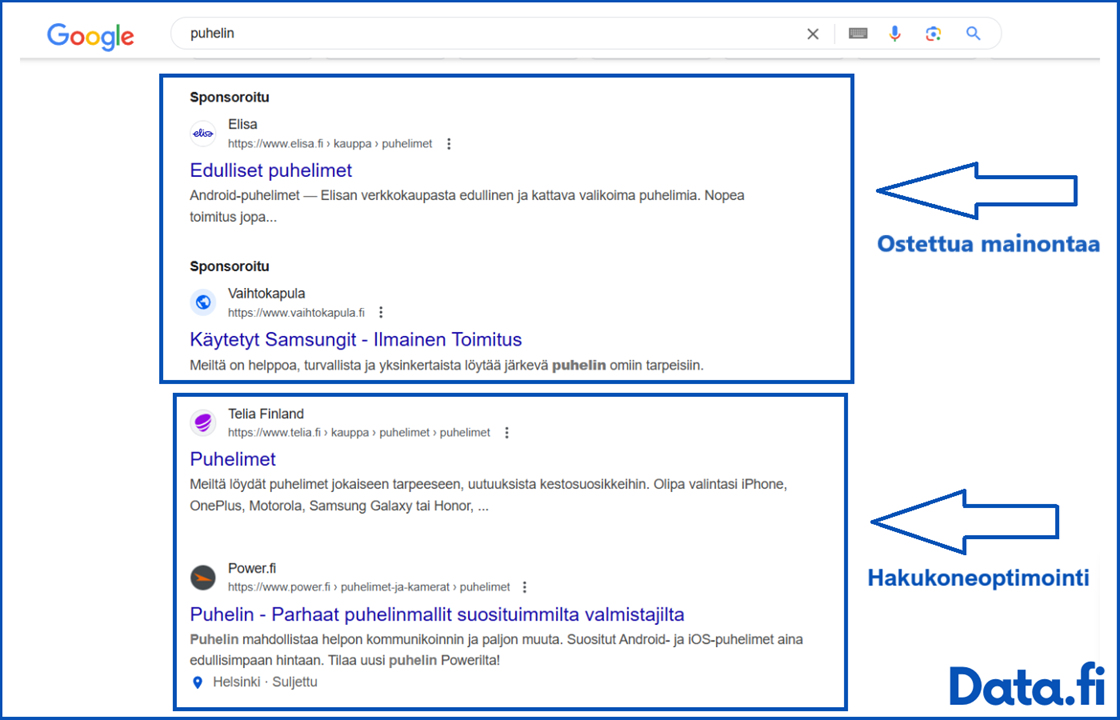Click the Power.fi site name
The height and width of the screenshot is (720, 1120).
point(252,568)
